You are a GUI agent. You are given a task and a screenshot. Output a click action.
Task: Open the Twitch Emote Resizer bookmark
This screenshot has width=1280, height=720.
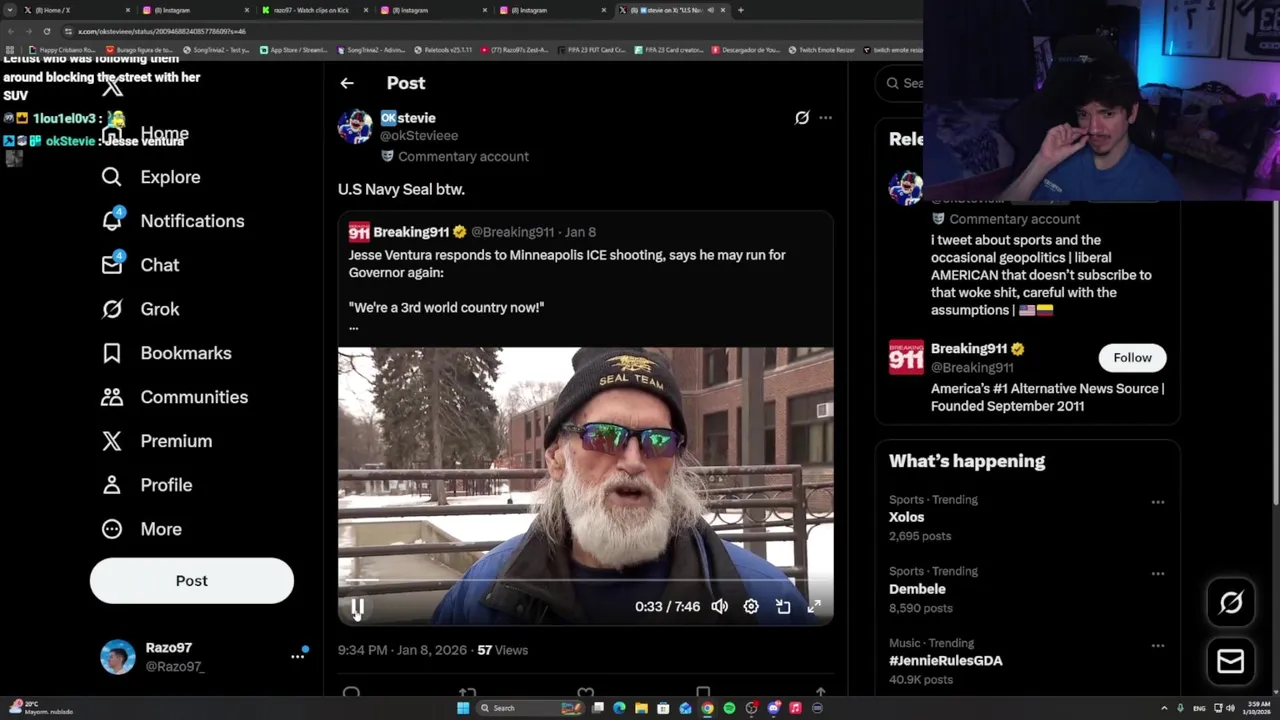coord(822,50)
